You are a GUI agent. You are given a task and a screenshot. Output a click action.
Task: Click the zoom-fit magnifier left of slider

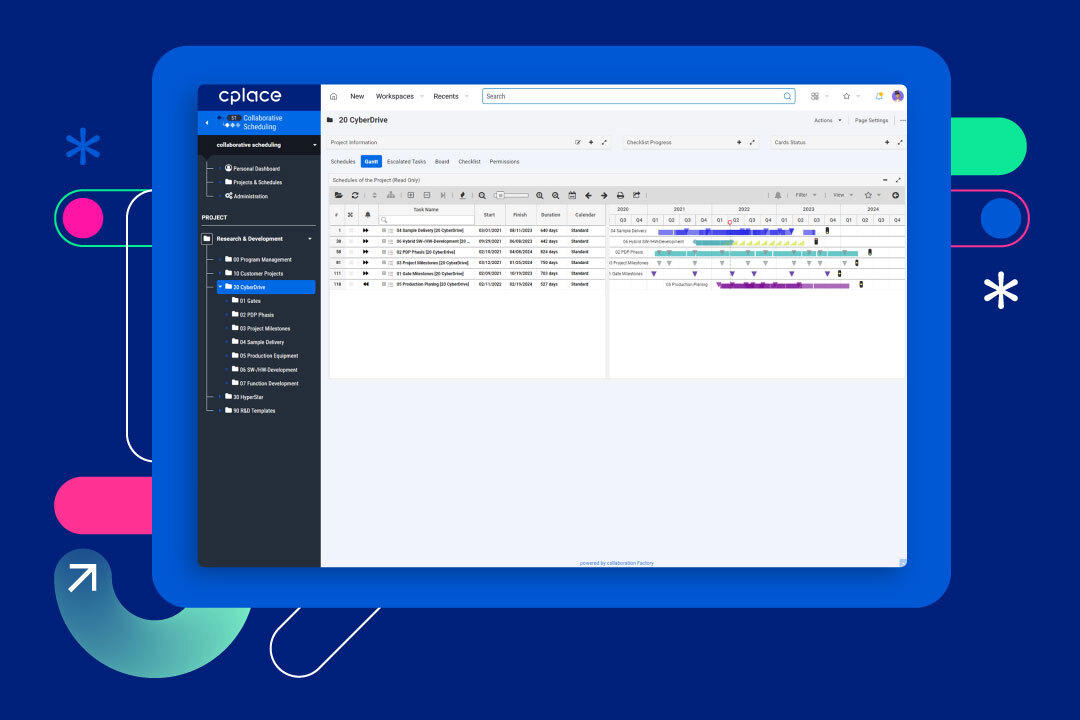[x=482, y=196]
